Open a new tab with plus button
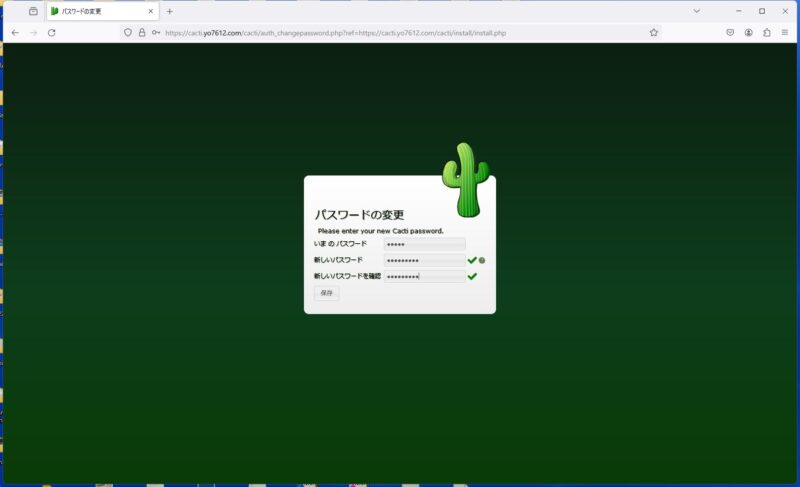Image resolution: width=800 pixels, height=487 pixels. (x=169, y=11)
